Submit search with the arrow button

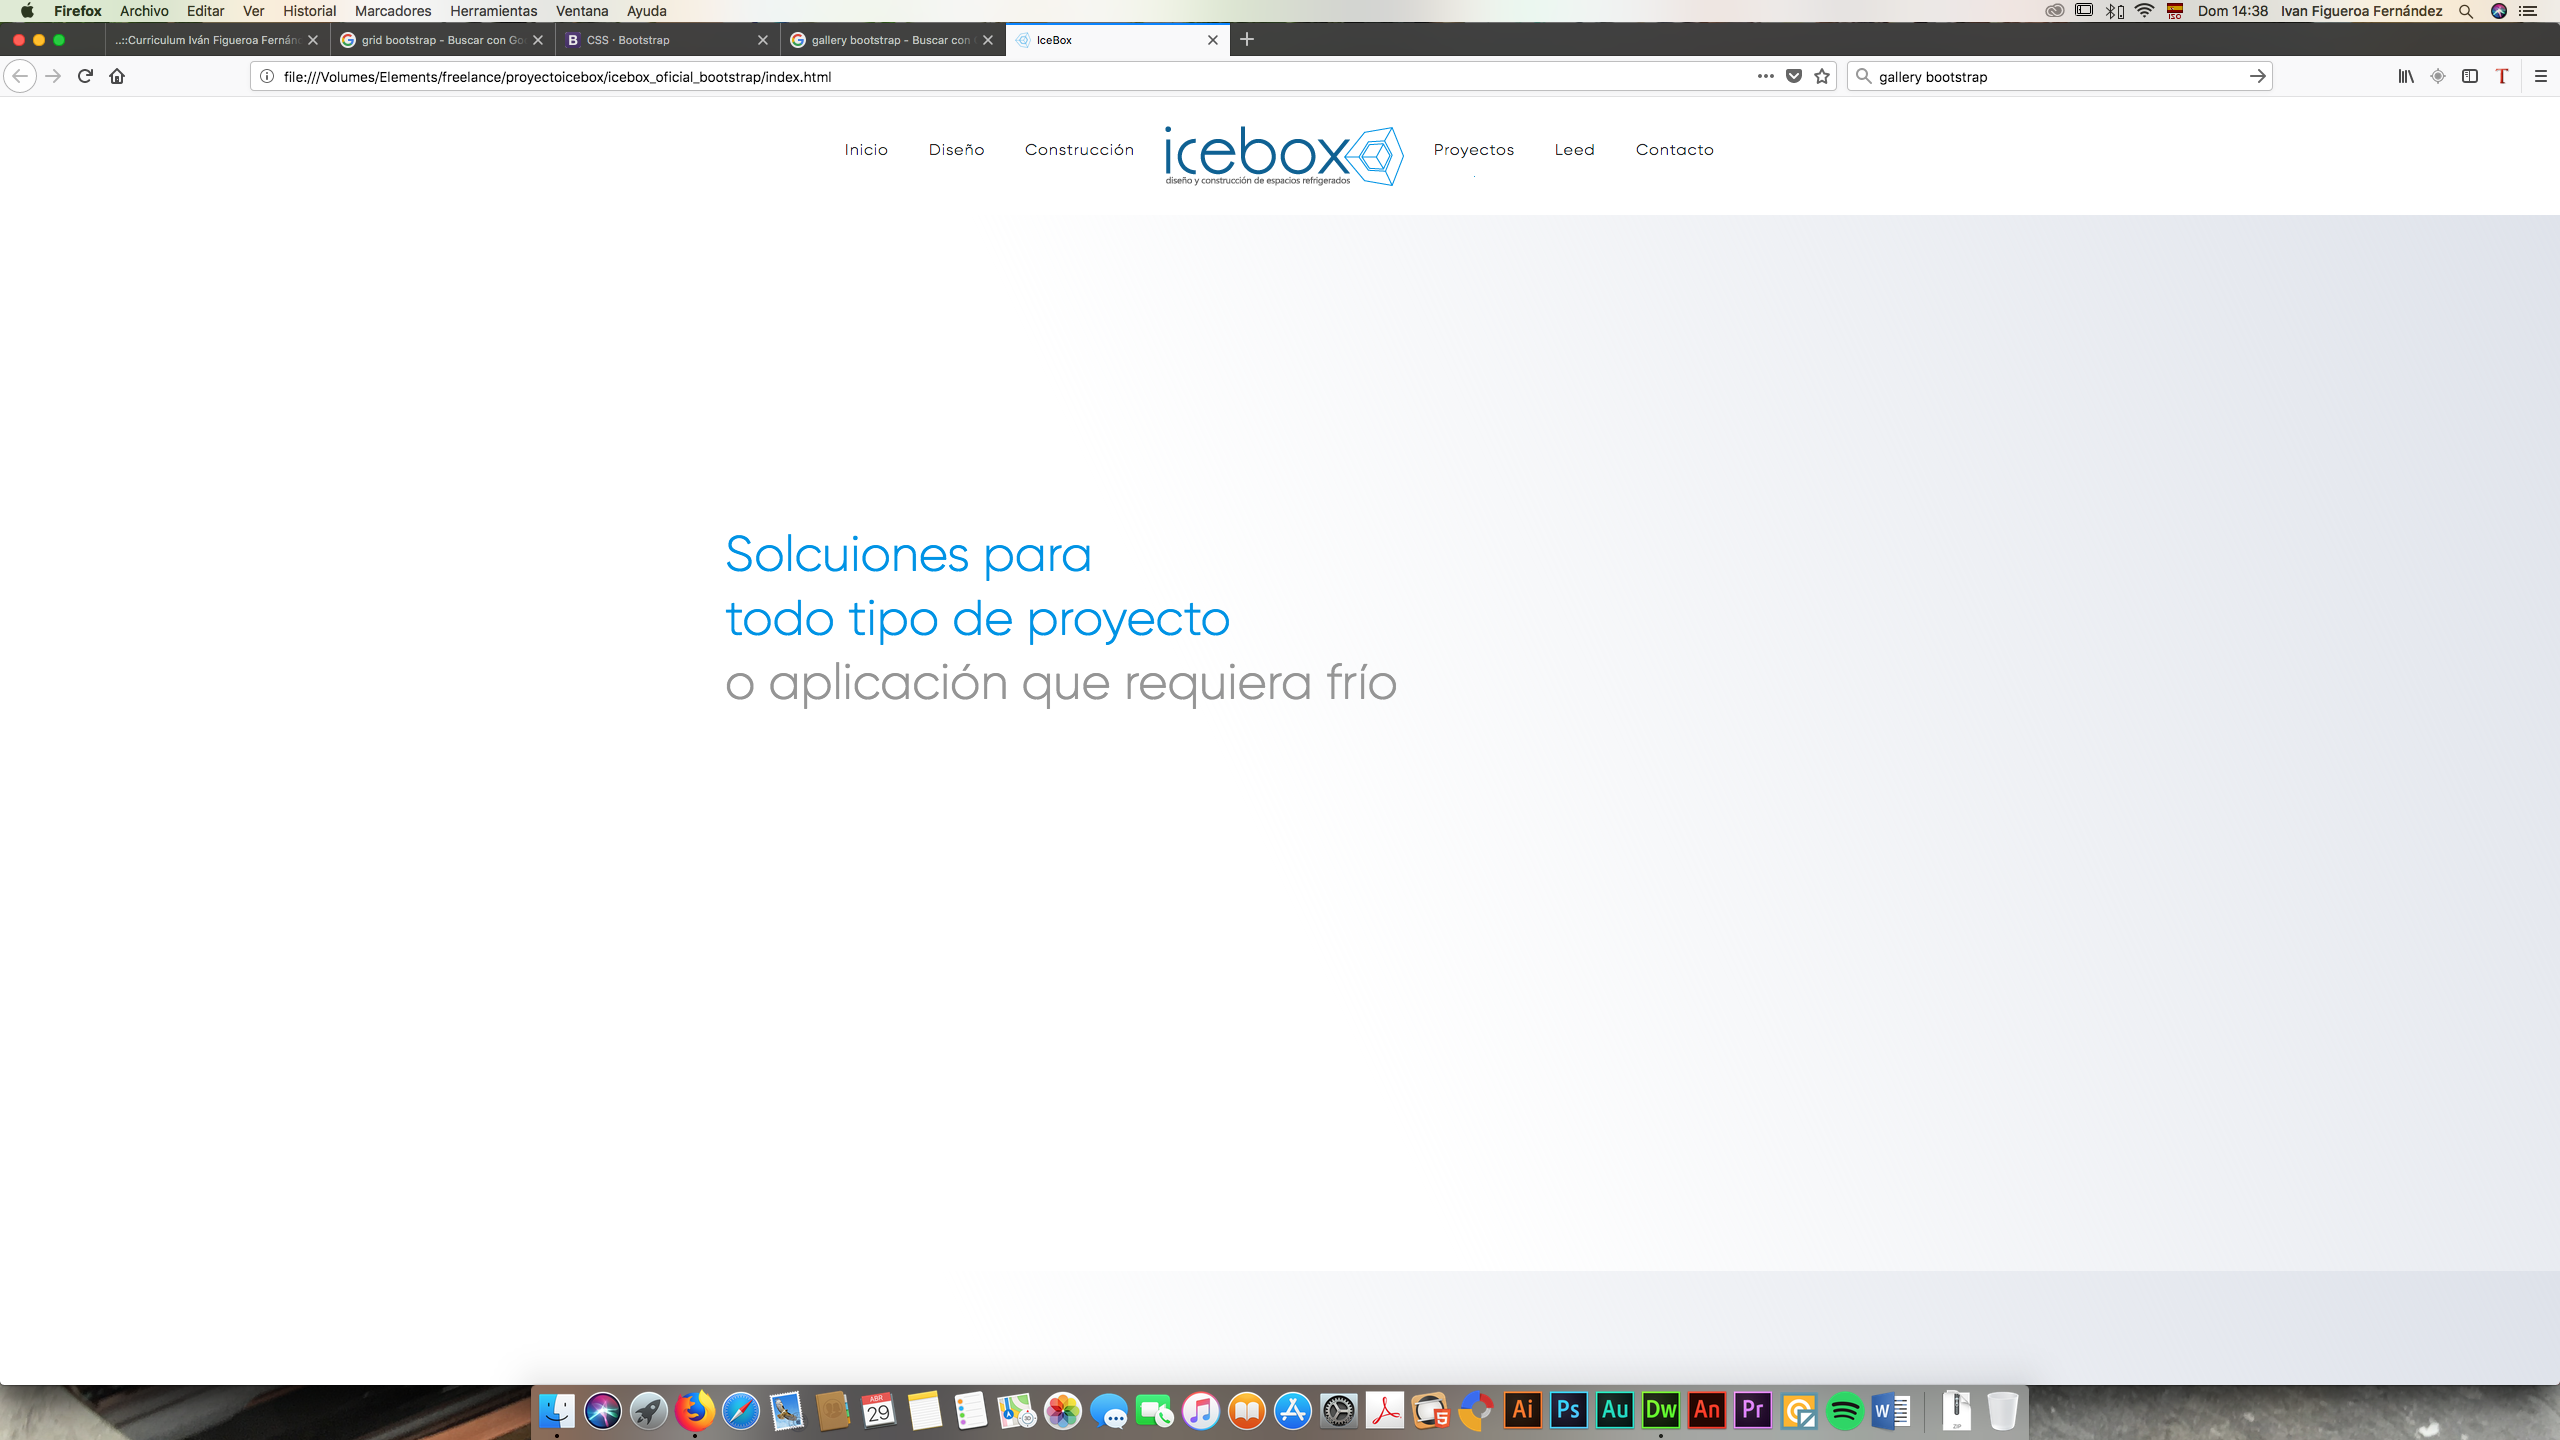[x=2257, y=76]
